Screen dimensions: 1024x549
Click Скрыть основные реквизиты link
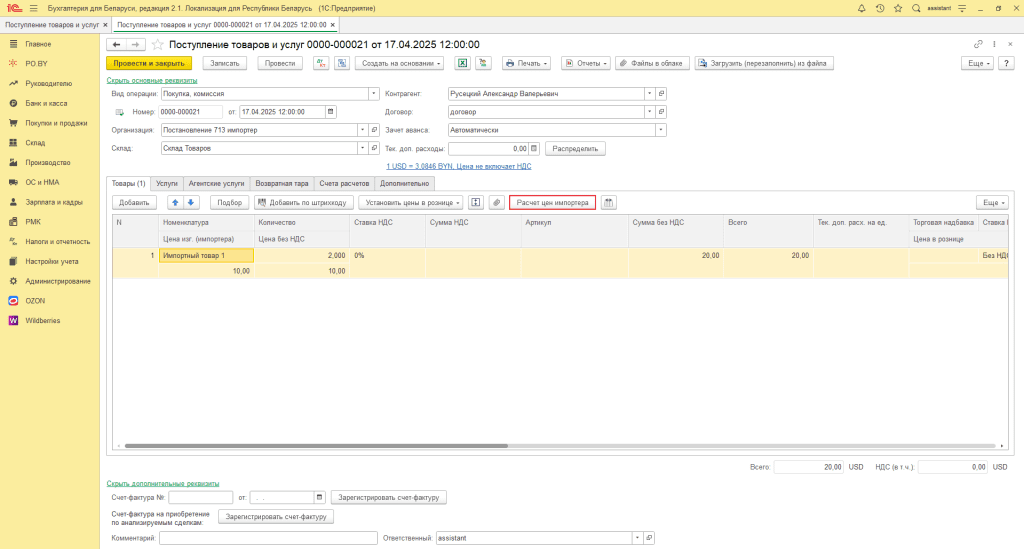coord(152,80)
